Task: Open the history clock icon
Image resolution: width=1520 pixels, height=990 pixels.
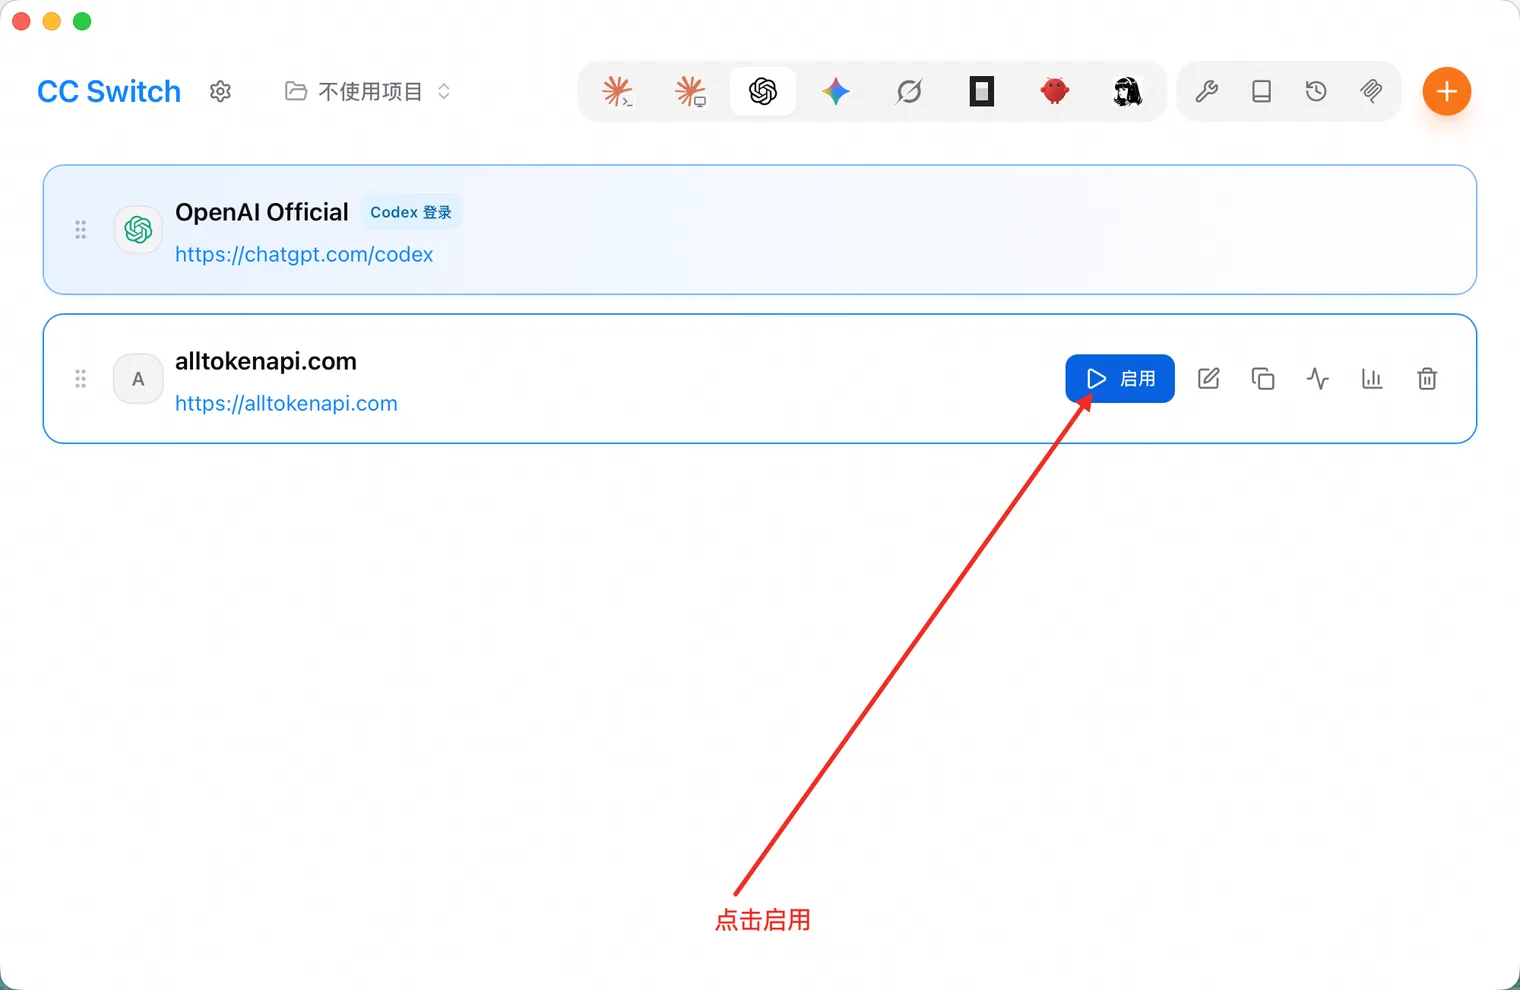Action: click(1316, 92)
